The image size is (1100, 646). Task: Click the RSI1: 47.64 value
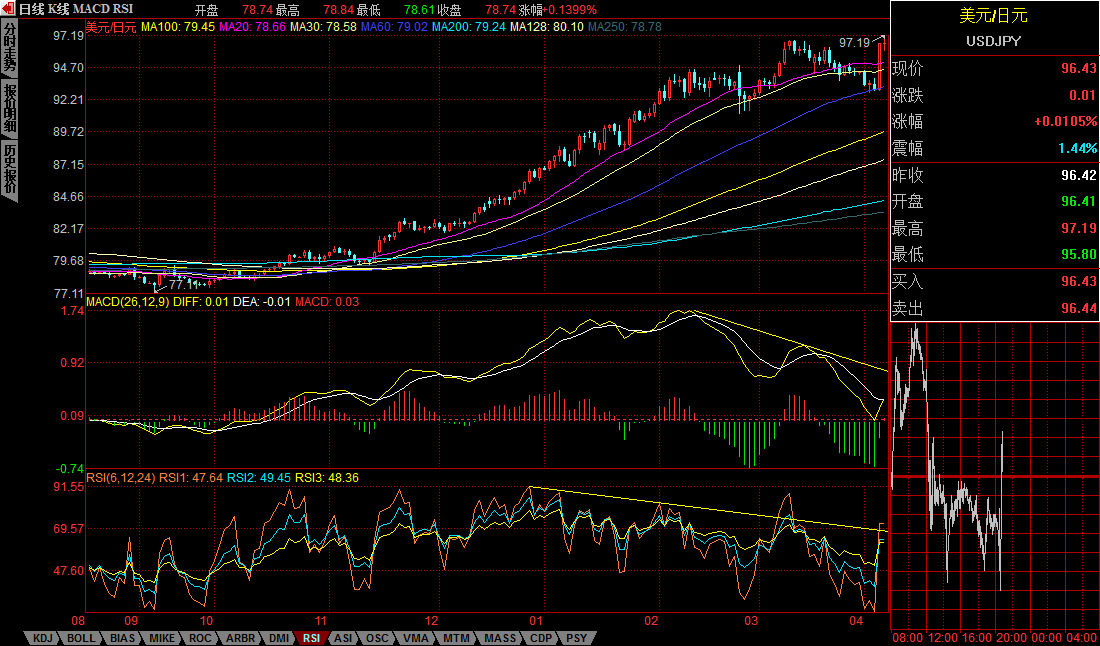click(191, 478)
